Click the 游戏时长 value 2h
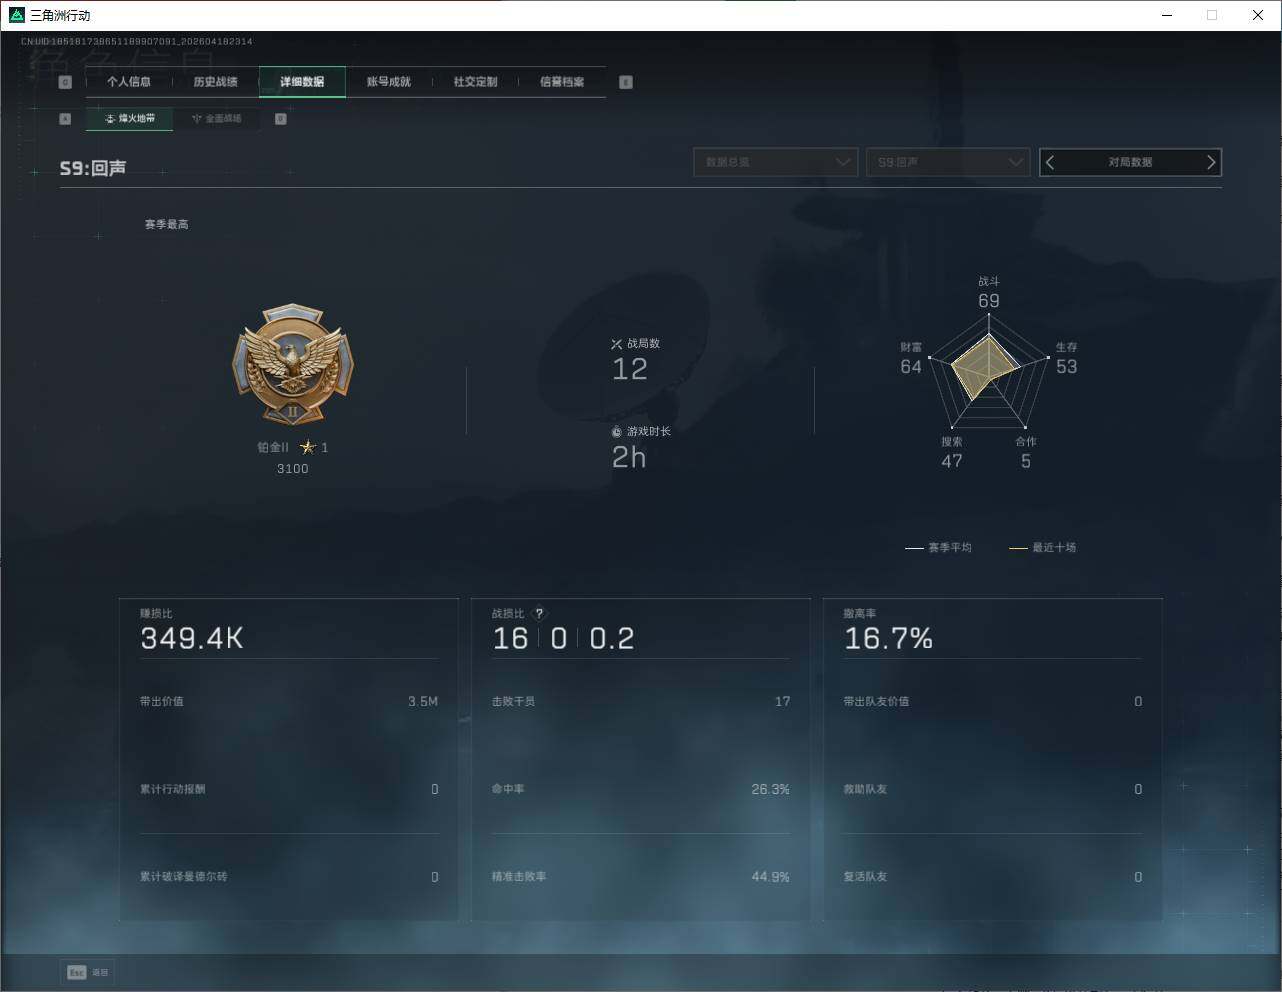This screenshot has height=992, width=1282. click(629, 458)
